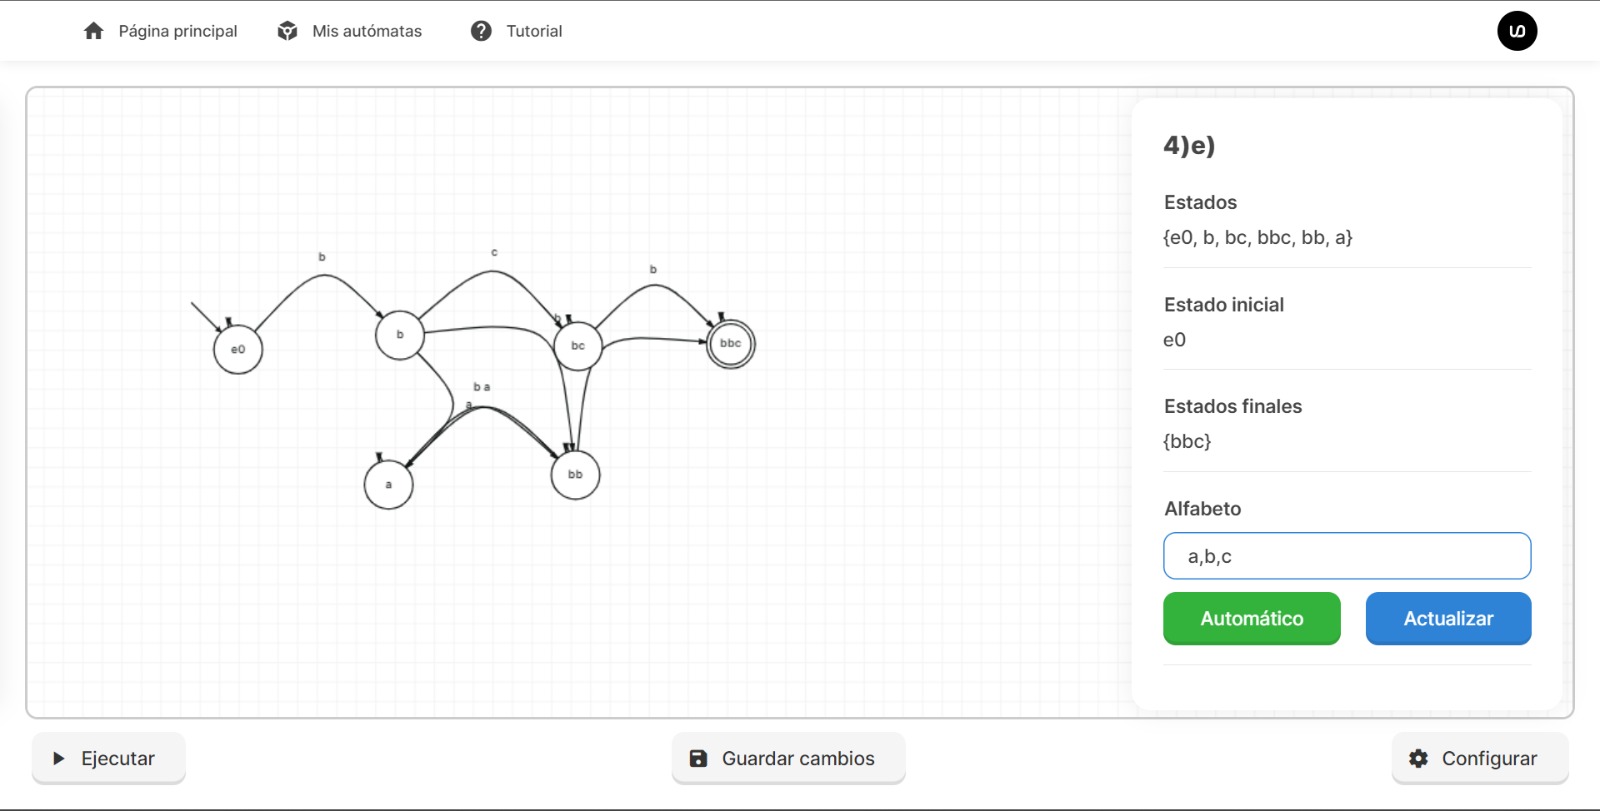The height and width of the screenshot is (811, 1600).
Task: Open the user profile avatar
Action: coord(1516,31)
